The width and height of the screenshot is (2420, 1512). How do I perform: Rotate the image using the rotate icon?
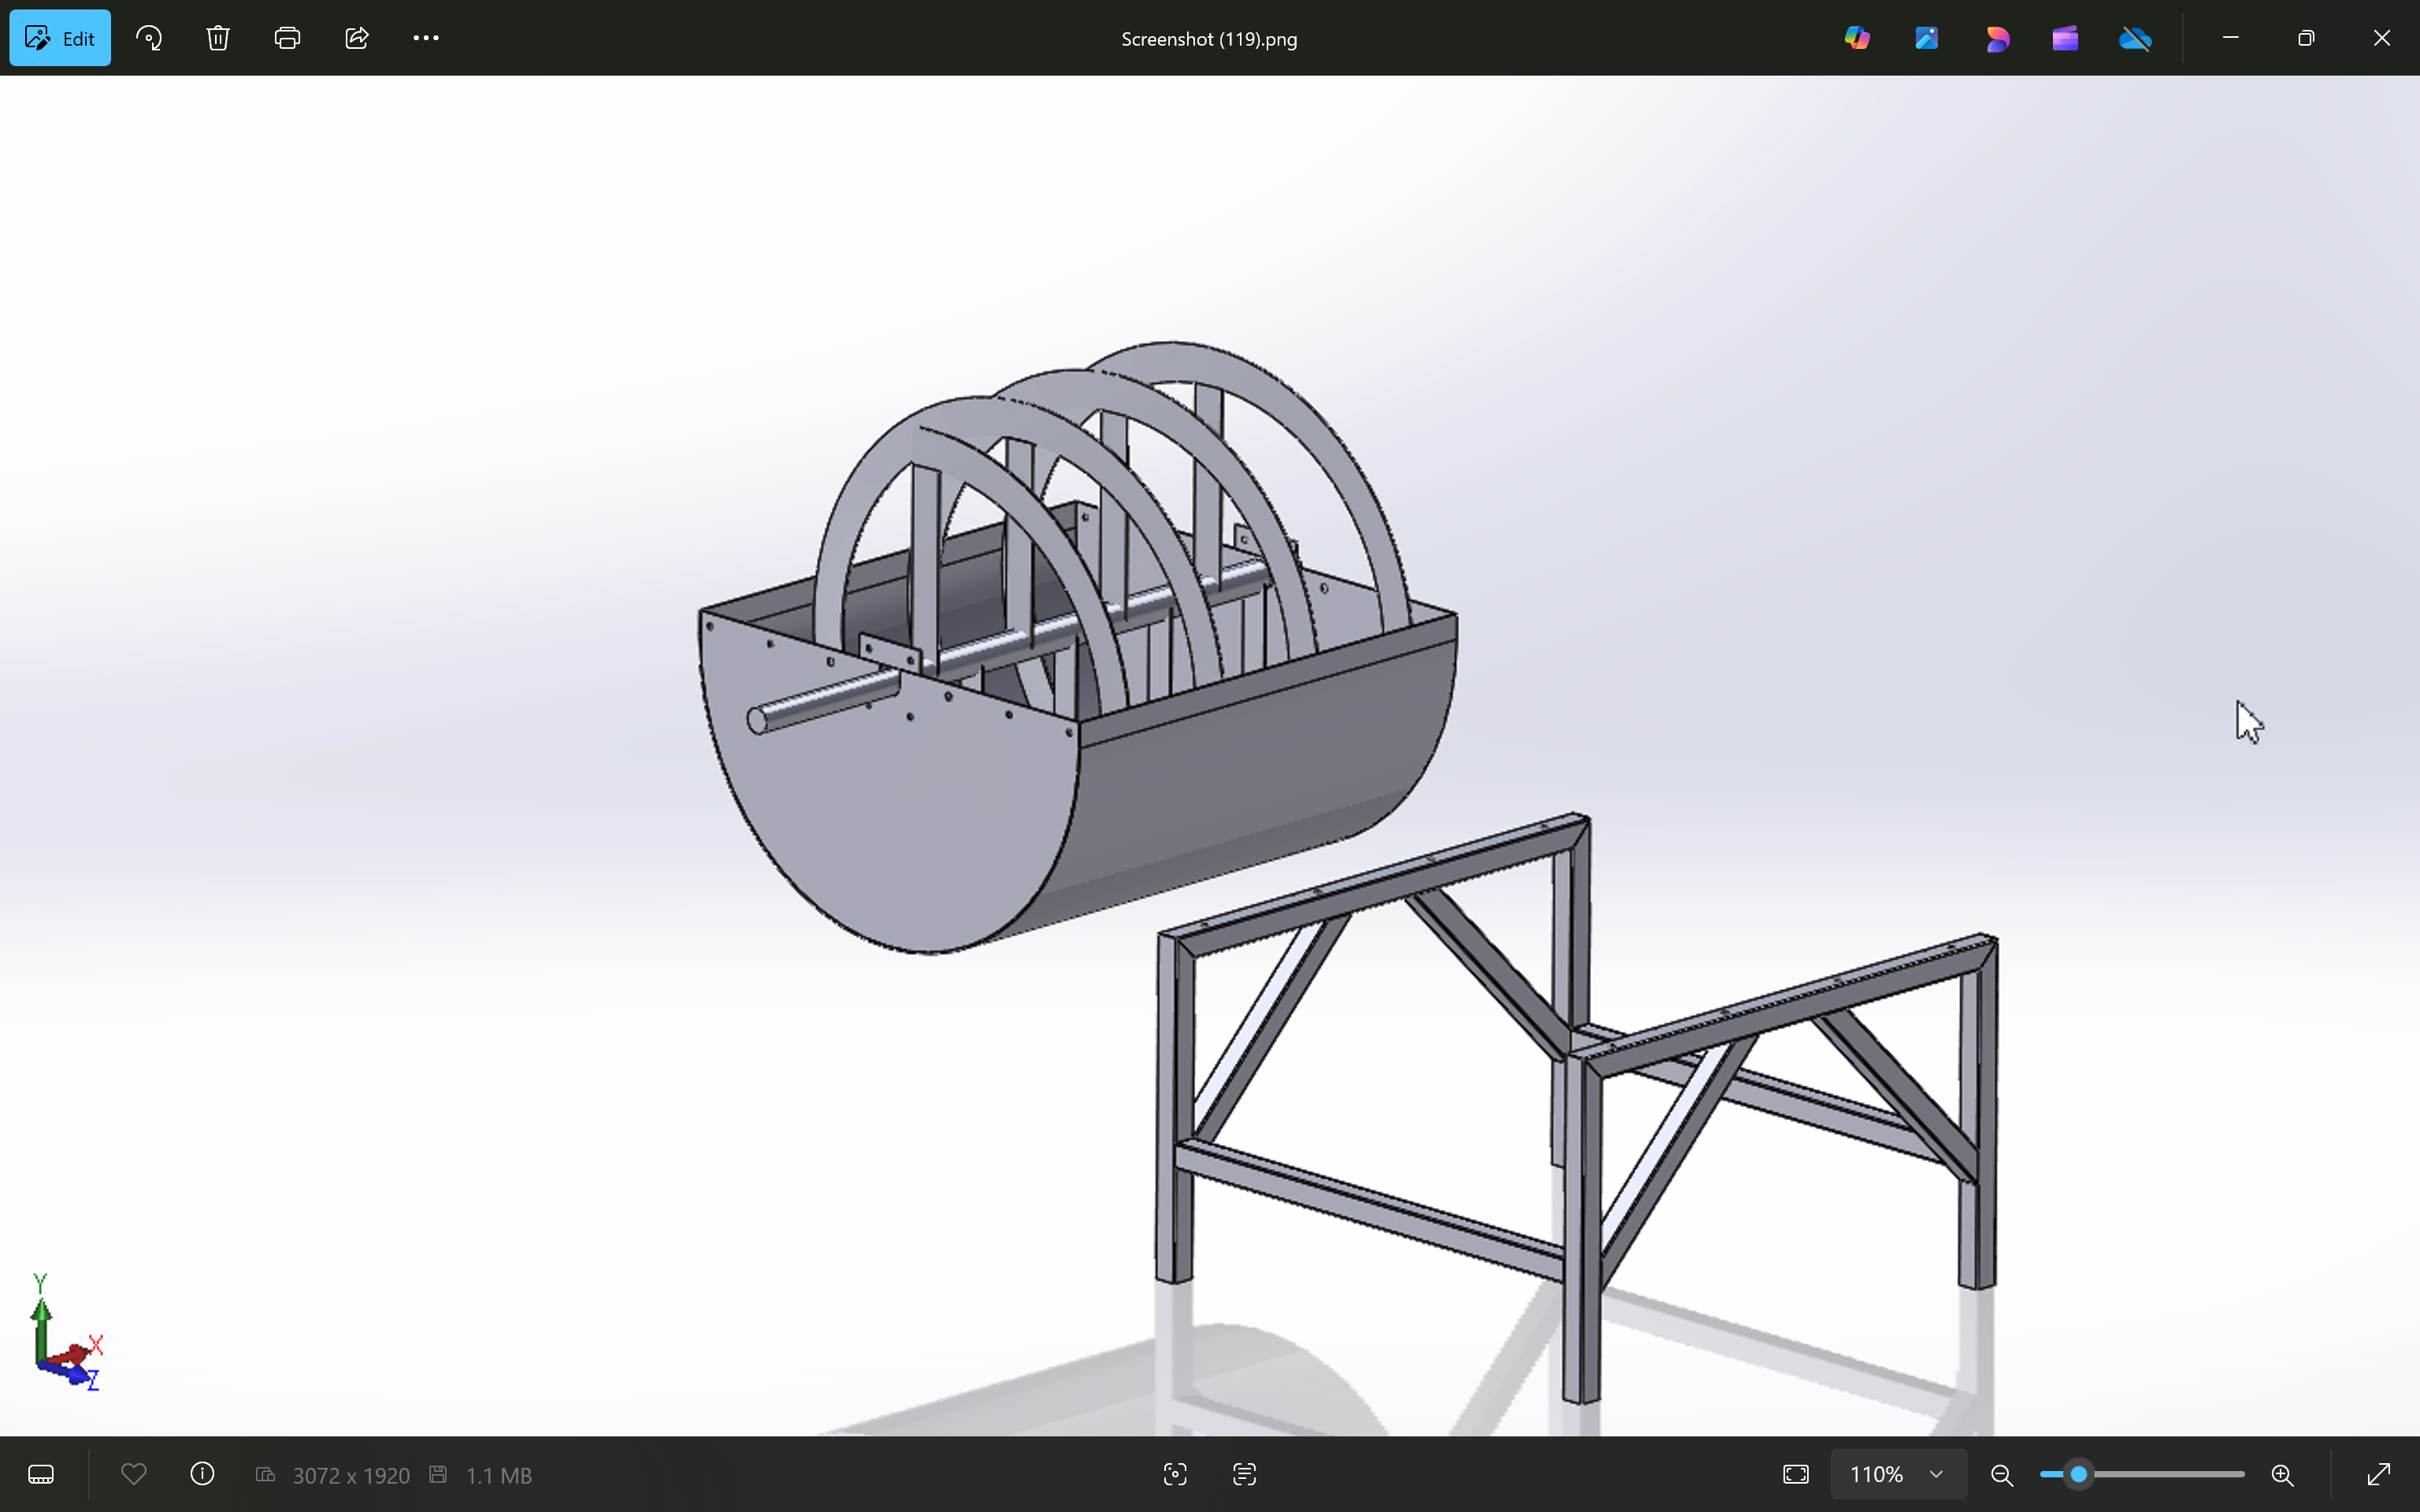[149, 38]
